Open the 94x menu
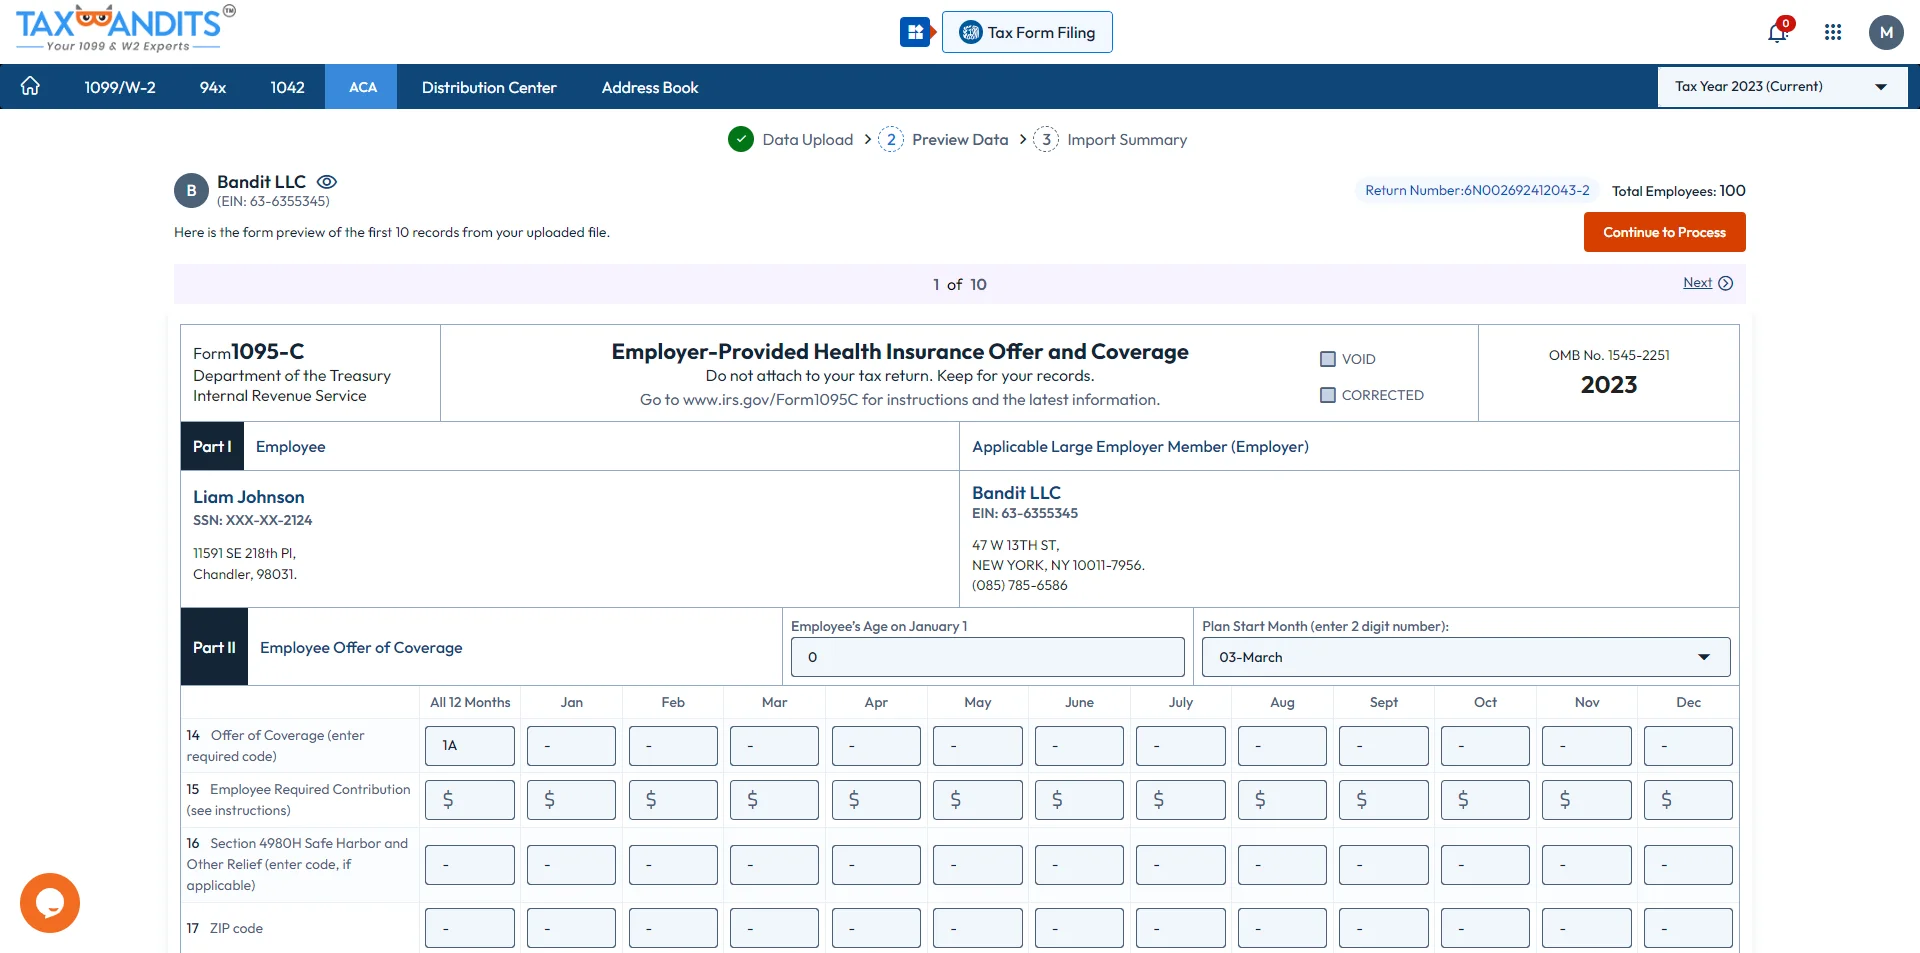The width and height of the screenshot is (1920, 953). click(213, 87)
